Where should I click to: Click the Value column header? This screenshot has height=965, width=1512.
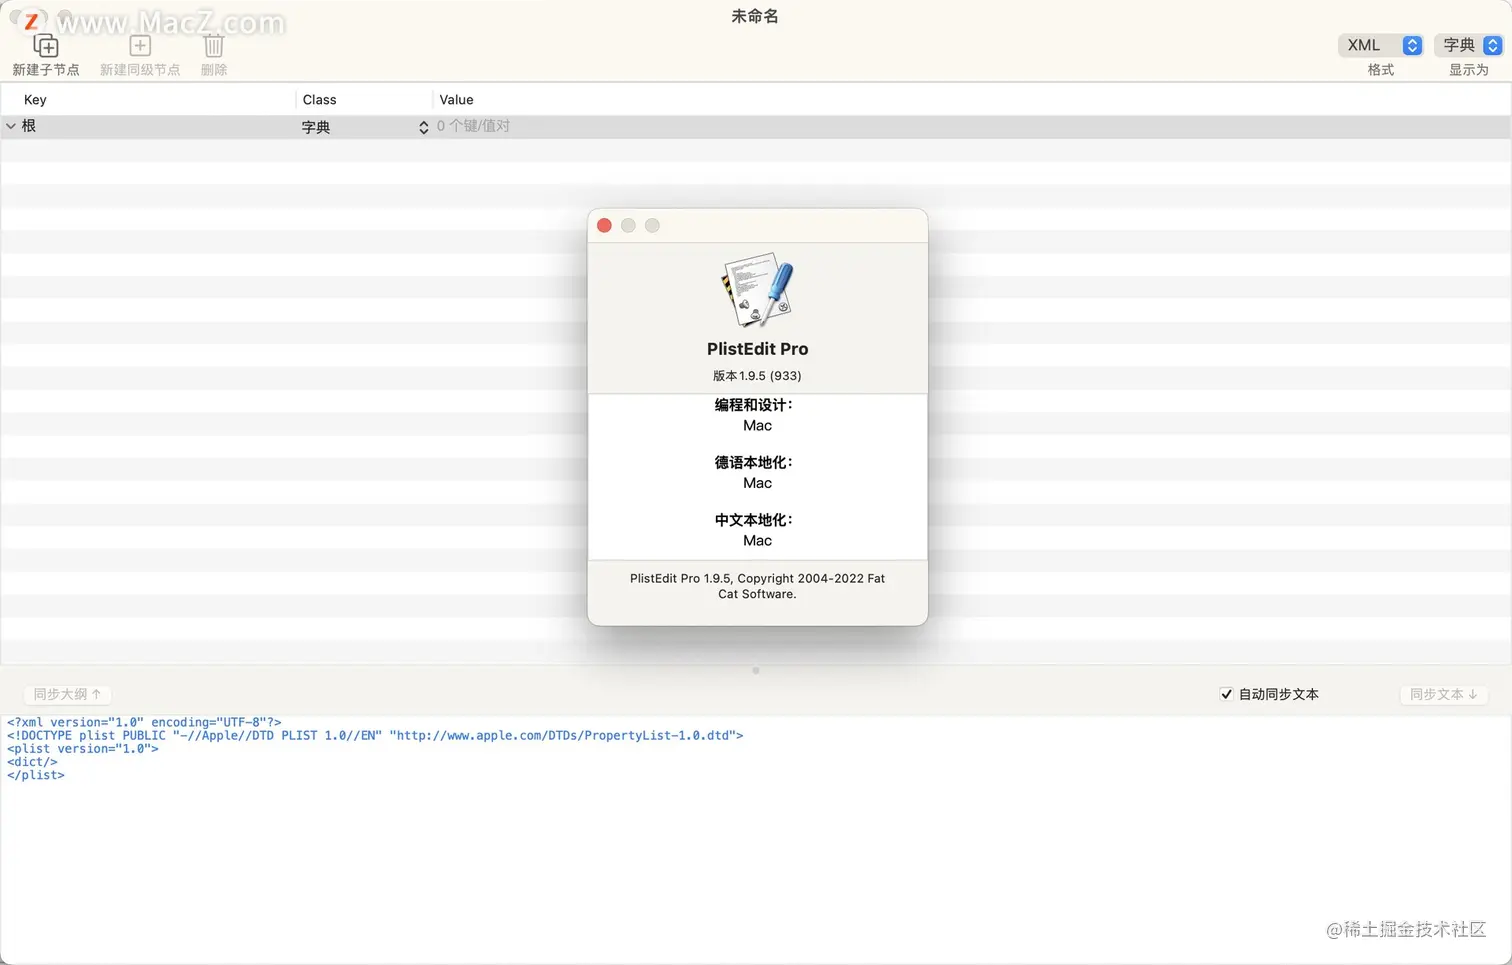tap(456, 99)
